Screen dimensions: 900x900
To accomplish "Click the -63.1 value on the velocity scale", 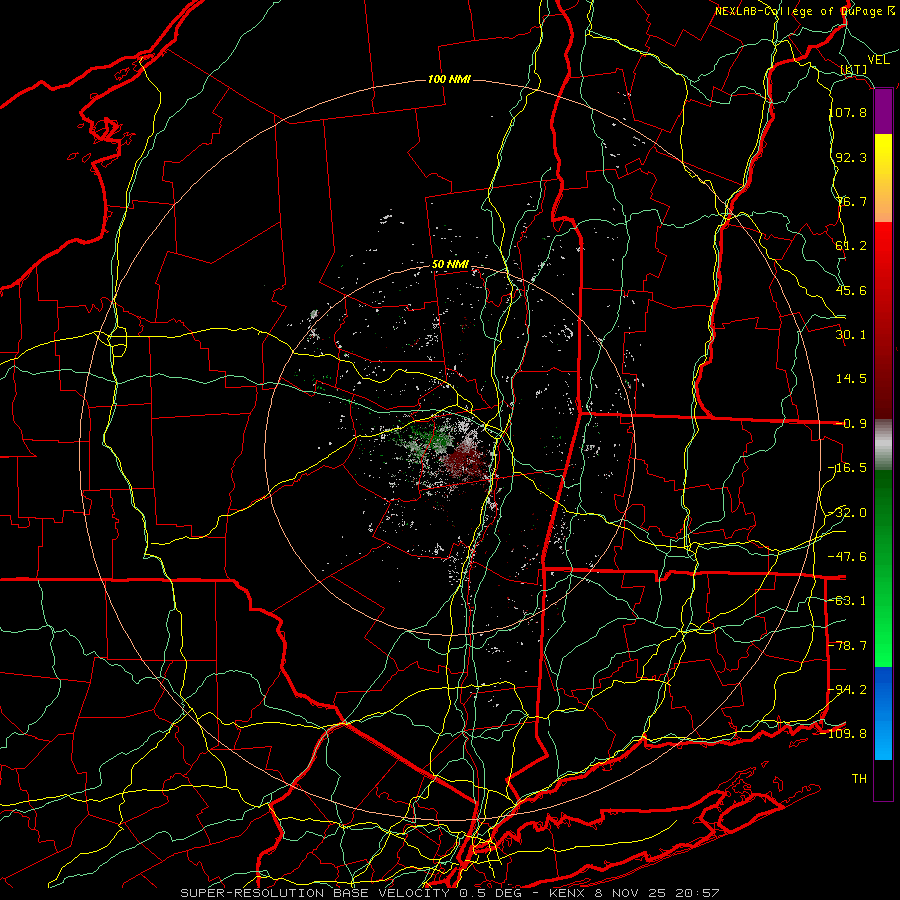I will (848, 601).
